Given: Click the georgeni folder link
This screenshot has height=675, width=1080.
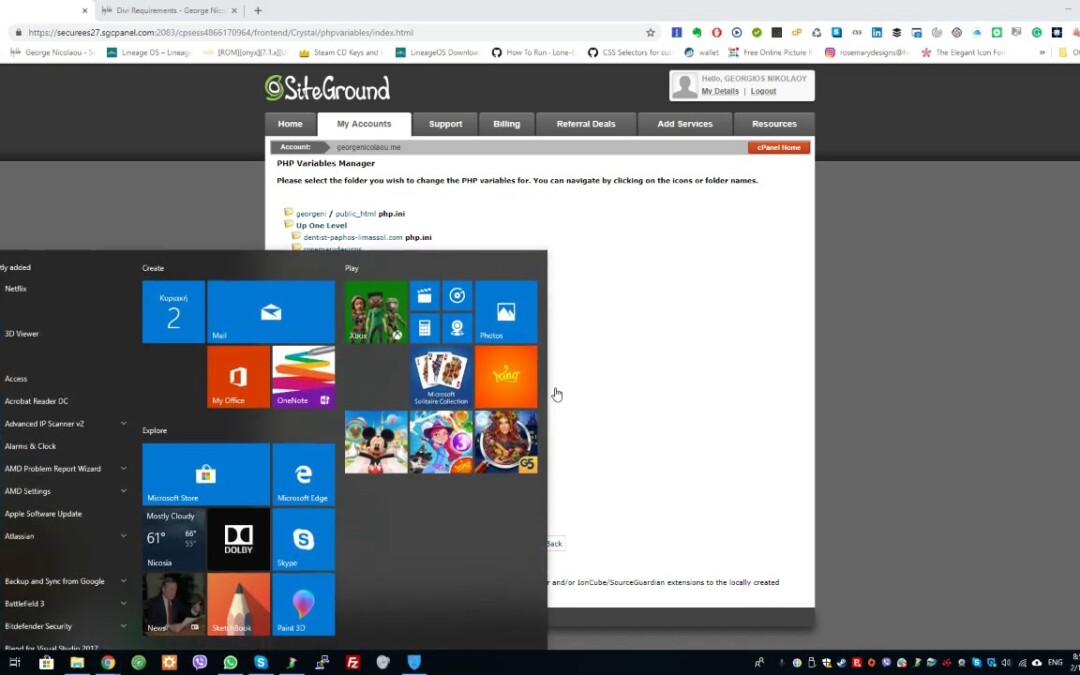Looking at the screenshot, I should [311, 214].
